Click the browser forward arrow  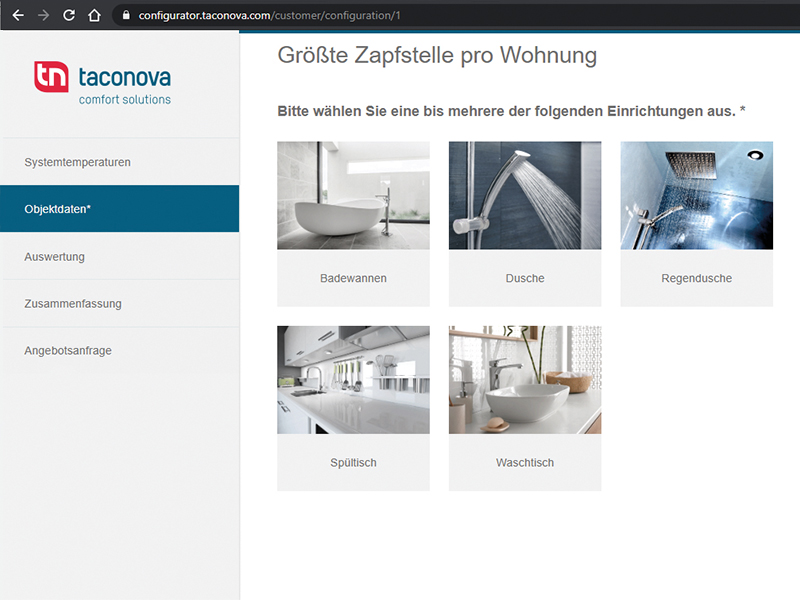42,15
